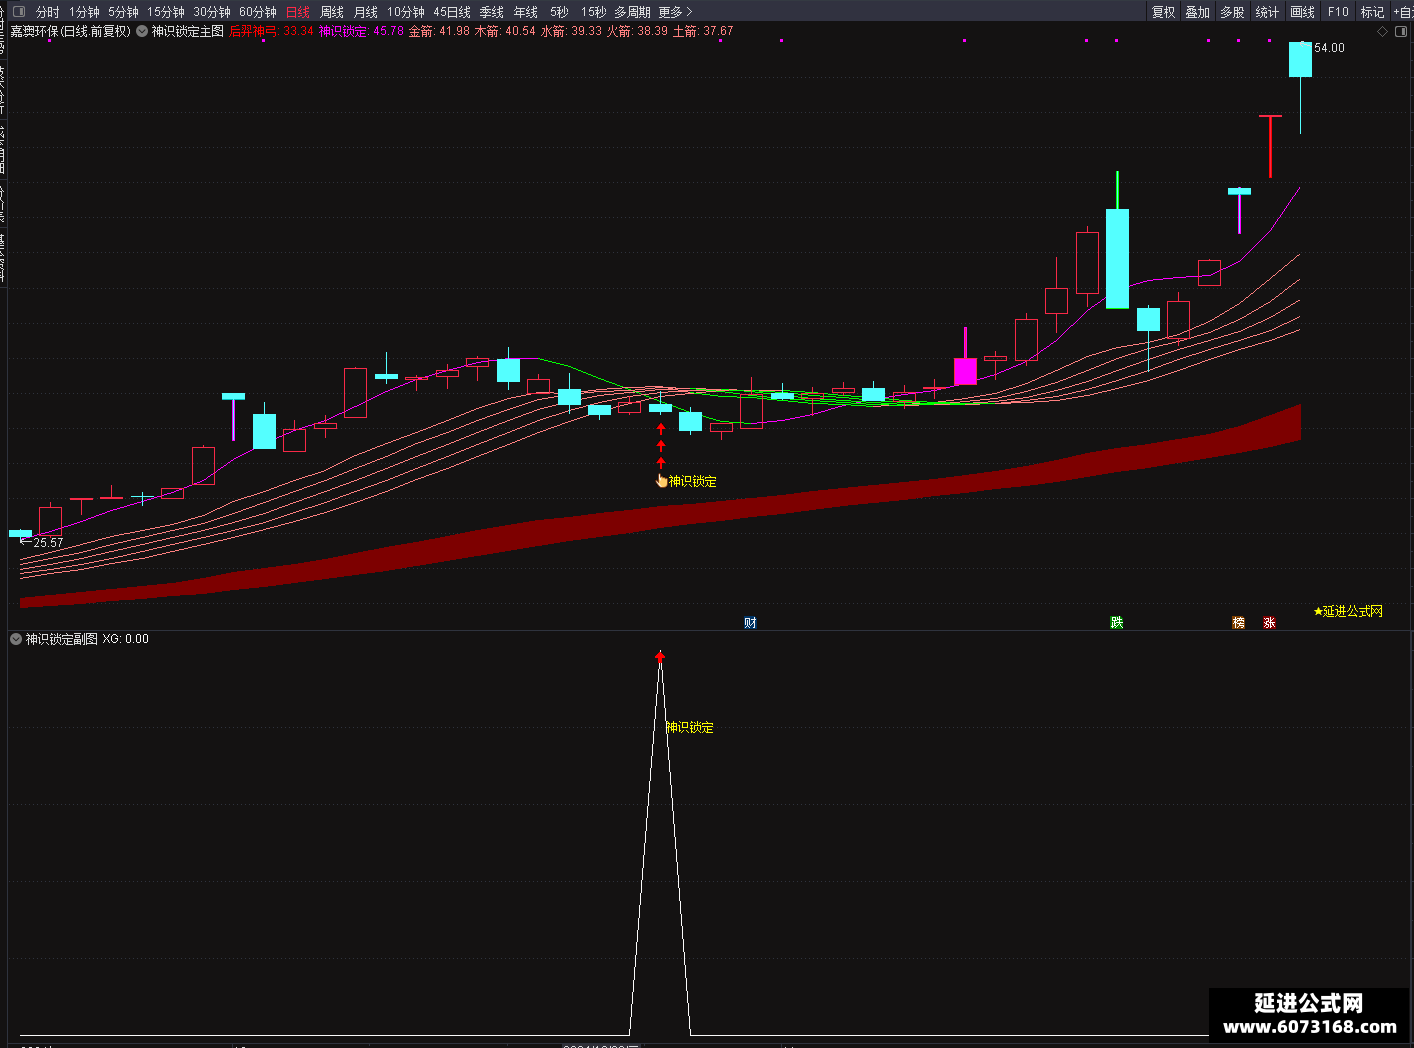This screenshot has height=1048, width=1414.
Task: Click the red 涨 event marker
Action: (x=1269, y=622)
